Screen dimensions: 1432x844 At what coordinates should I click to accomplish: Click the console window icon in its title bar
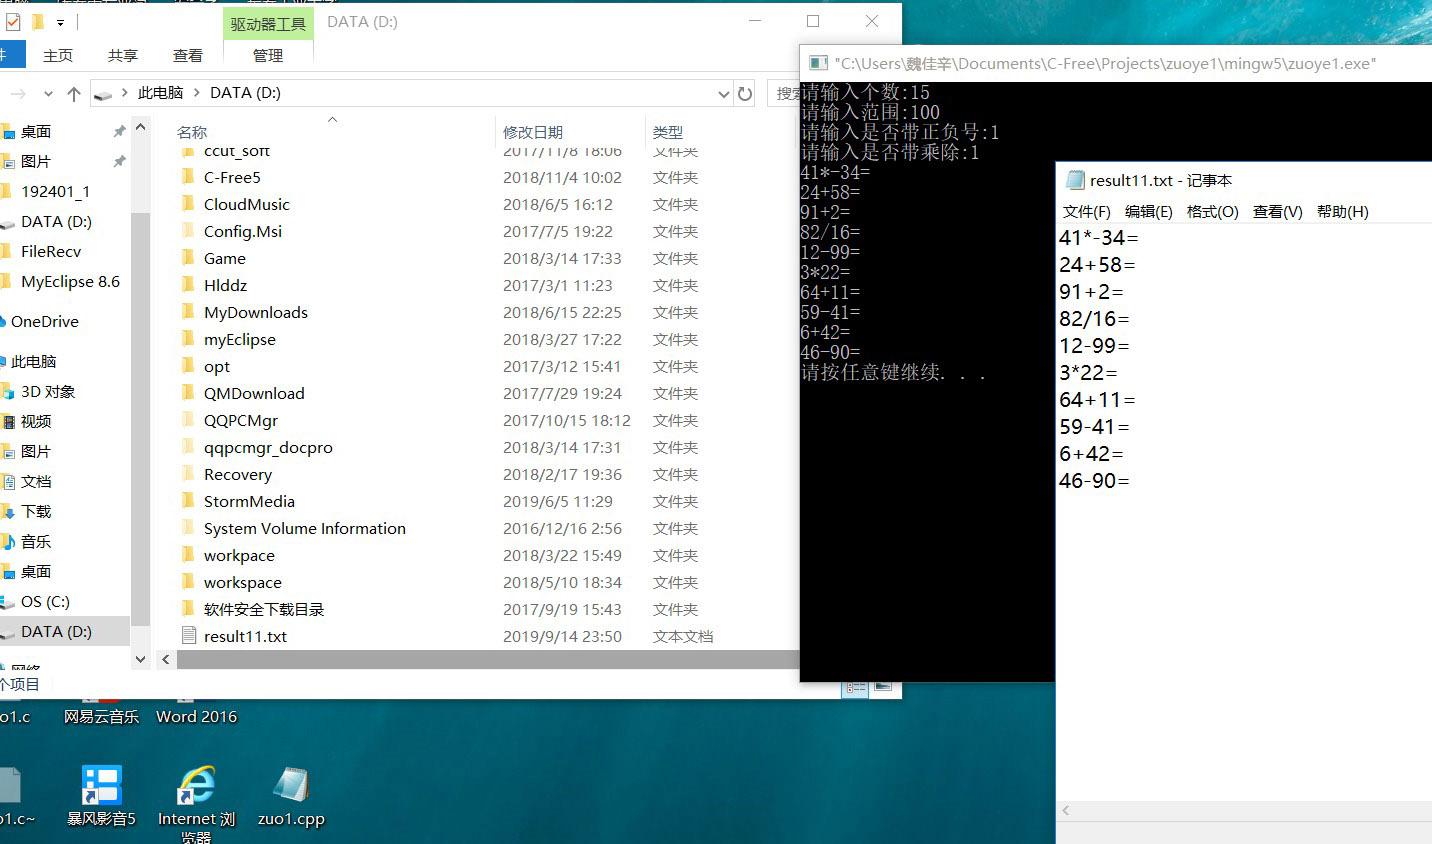(x=818, y=63)
